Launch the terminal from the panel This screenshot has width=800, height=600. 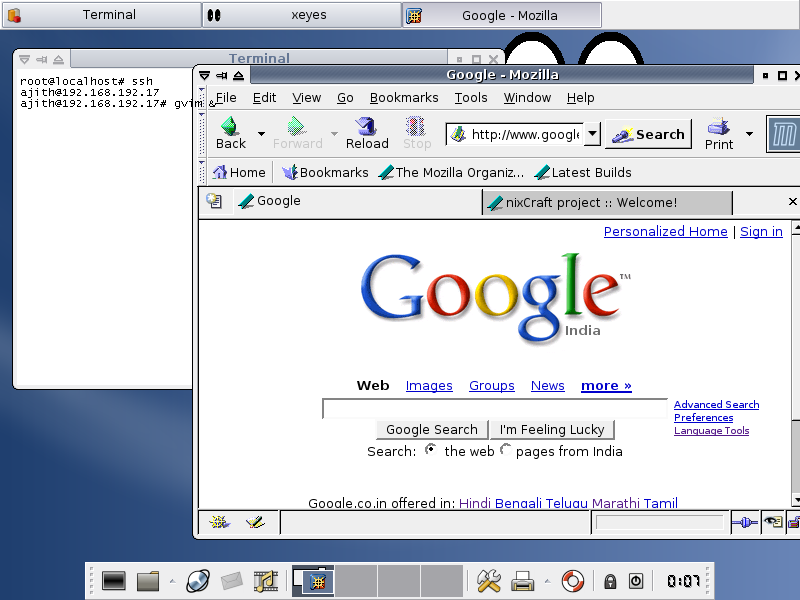(114, 581)
